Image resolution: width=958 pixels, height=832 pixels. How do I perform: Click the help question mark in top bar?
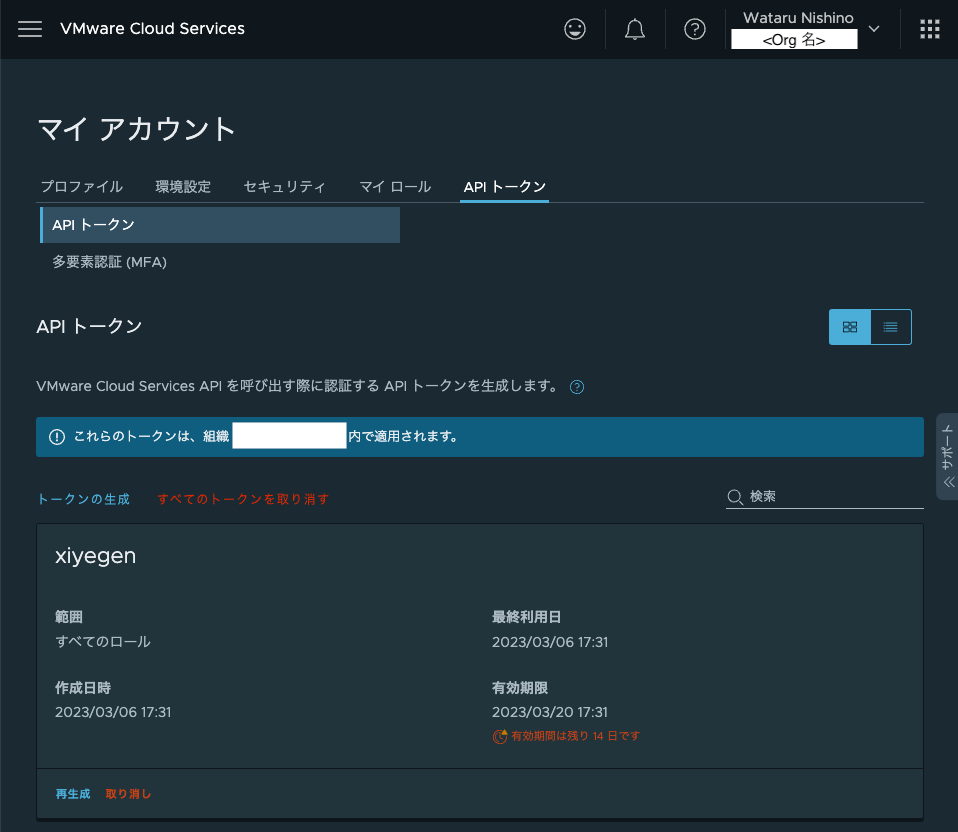(694, 28)
